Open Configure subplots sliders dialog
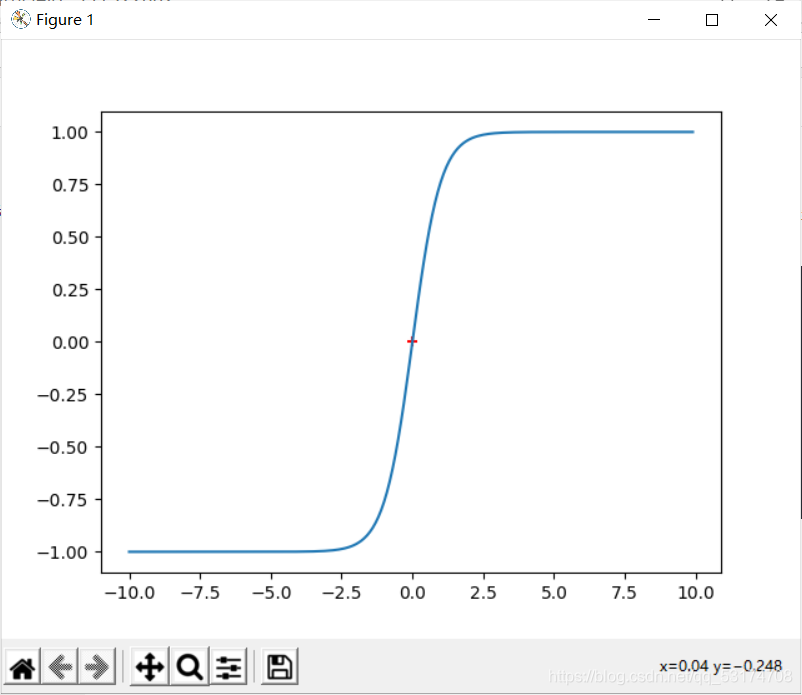This screenshot has height=695, width=802. (228, 667)
